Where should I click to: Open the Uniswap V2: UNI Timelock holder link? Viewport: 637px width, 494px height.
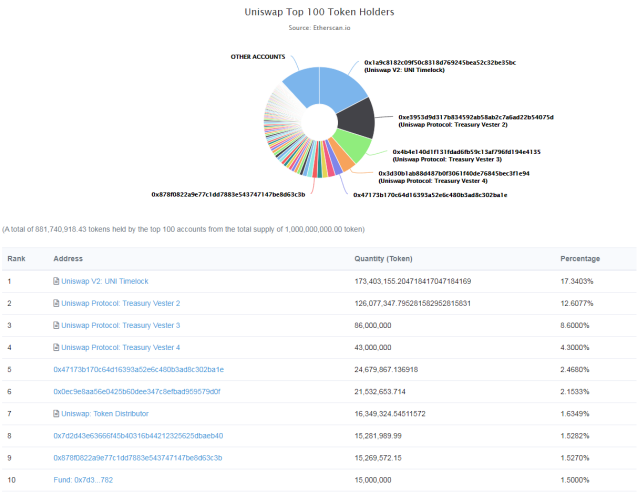[x=106, y=281]
